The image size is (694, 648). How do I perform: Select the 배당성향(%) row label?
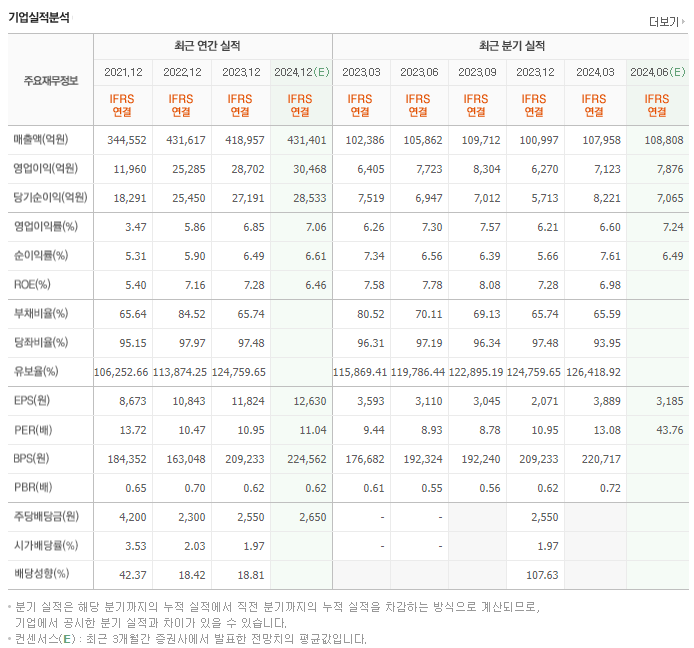tap(41, 574)
